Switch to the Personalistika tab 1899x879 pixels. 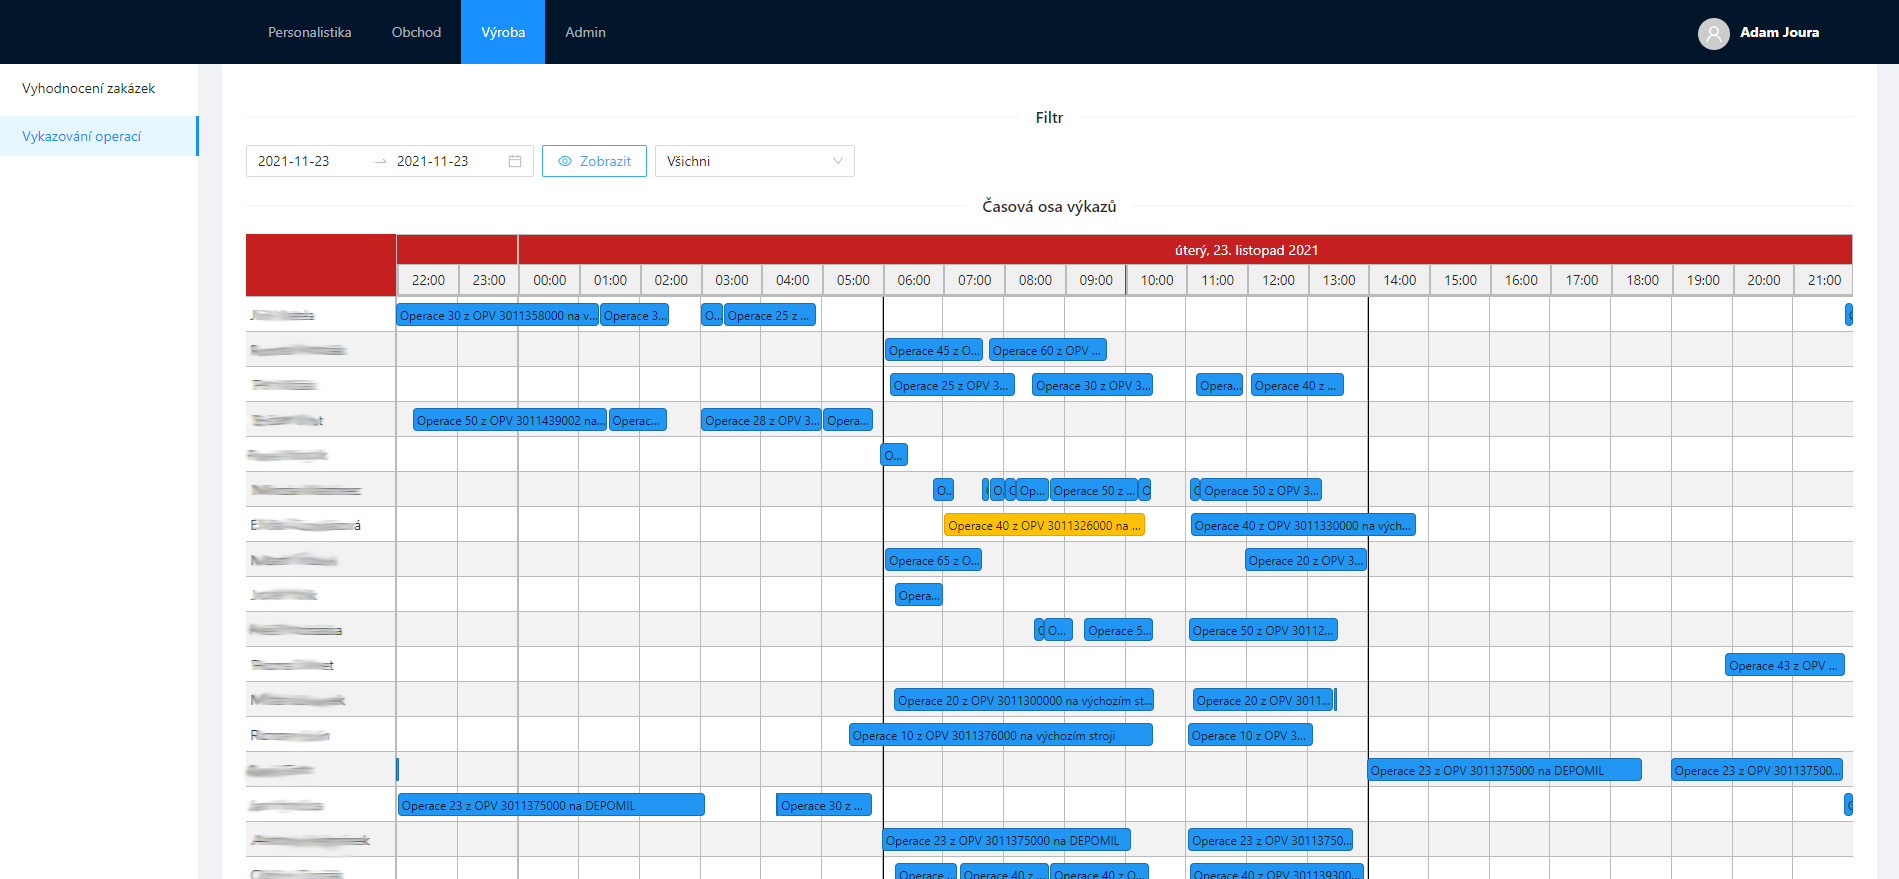tap(310, 32)
